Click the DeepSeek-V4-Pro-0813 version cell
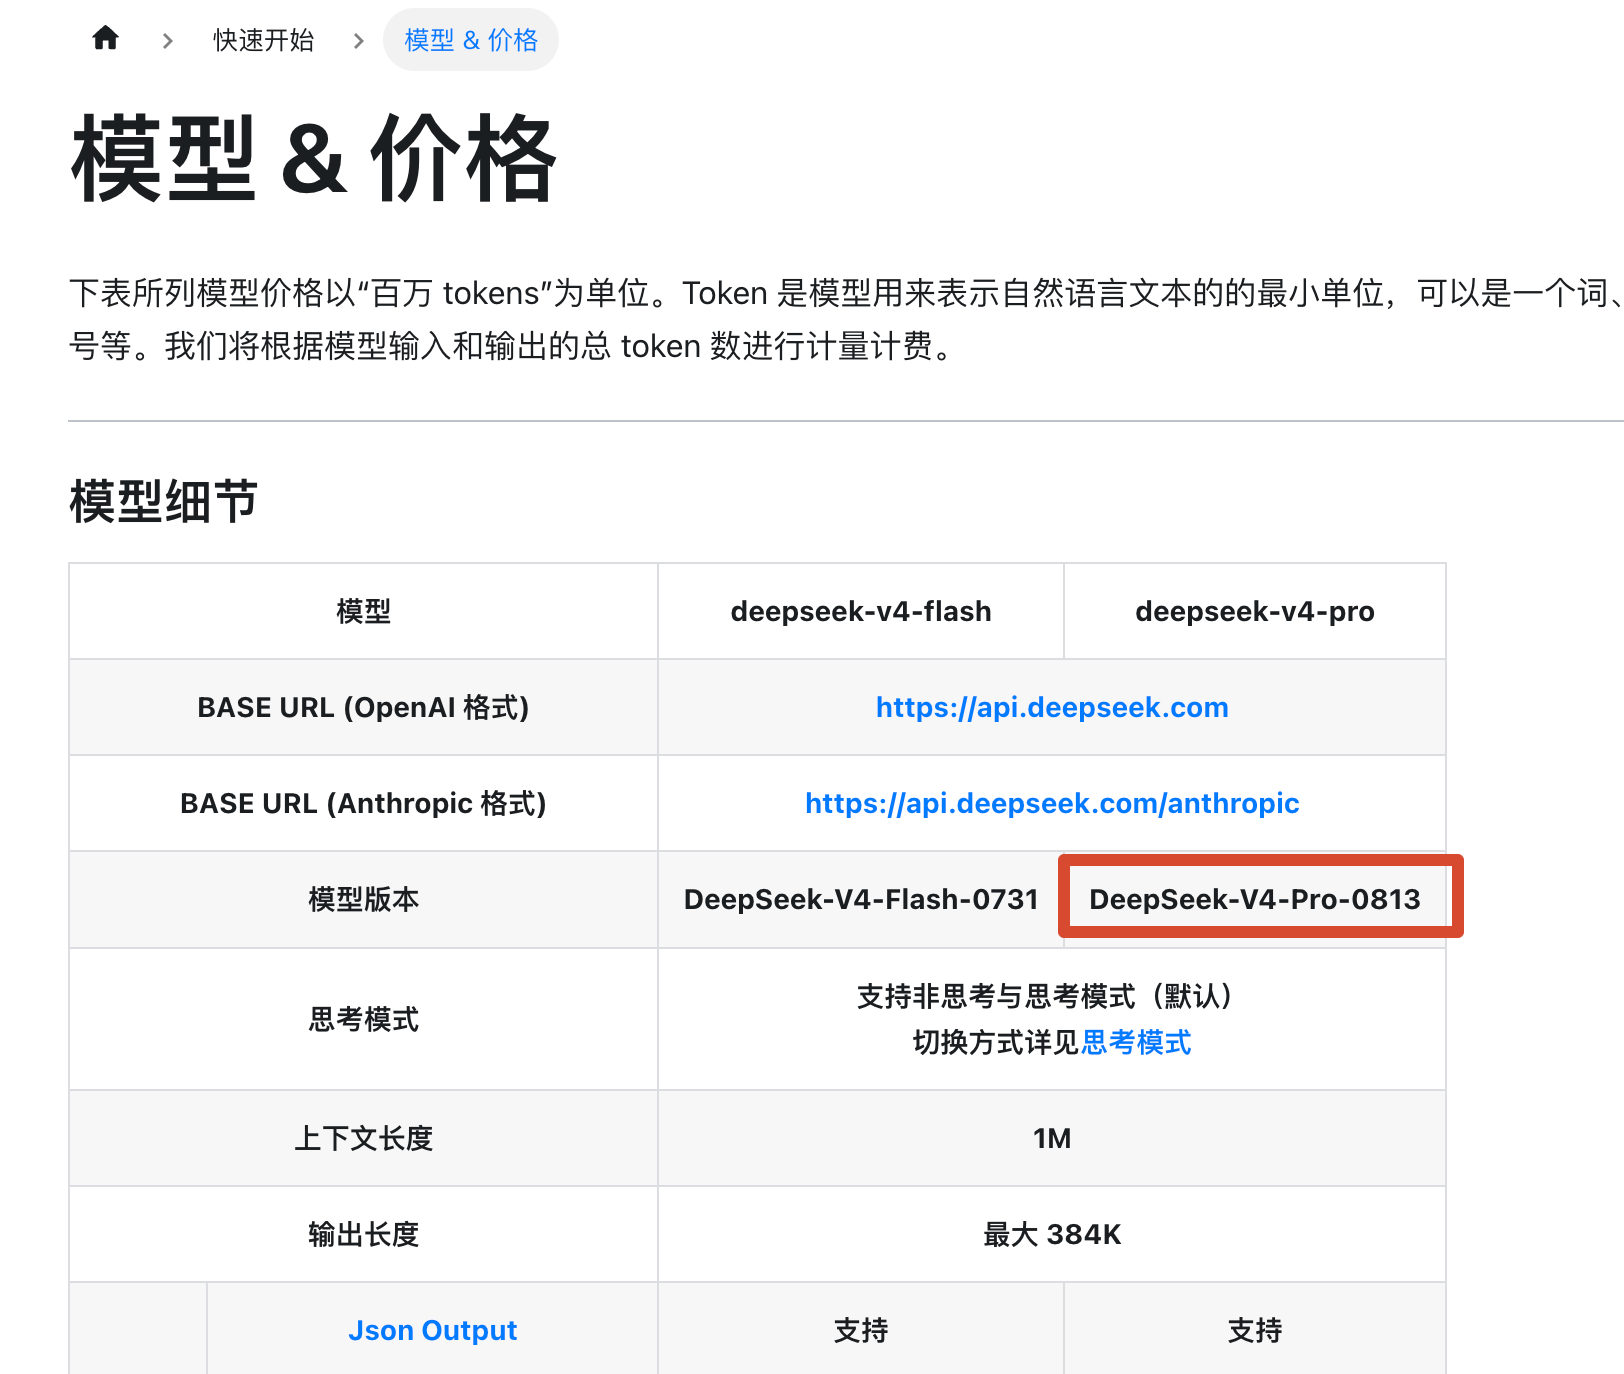 pyautogui.click(x=1255, y=899)
